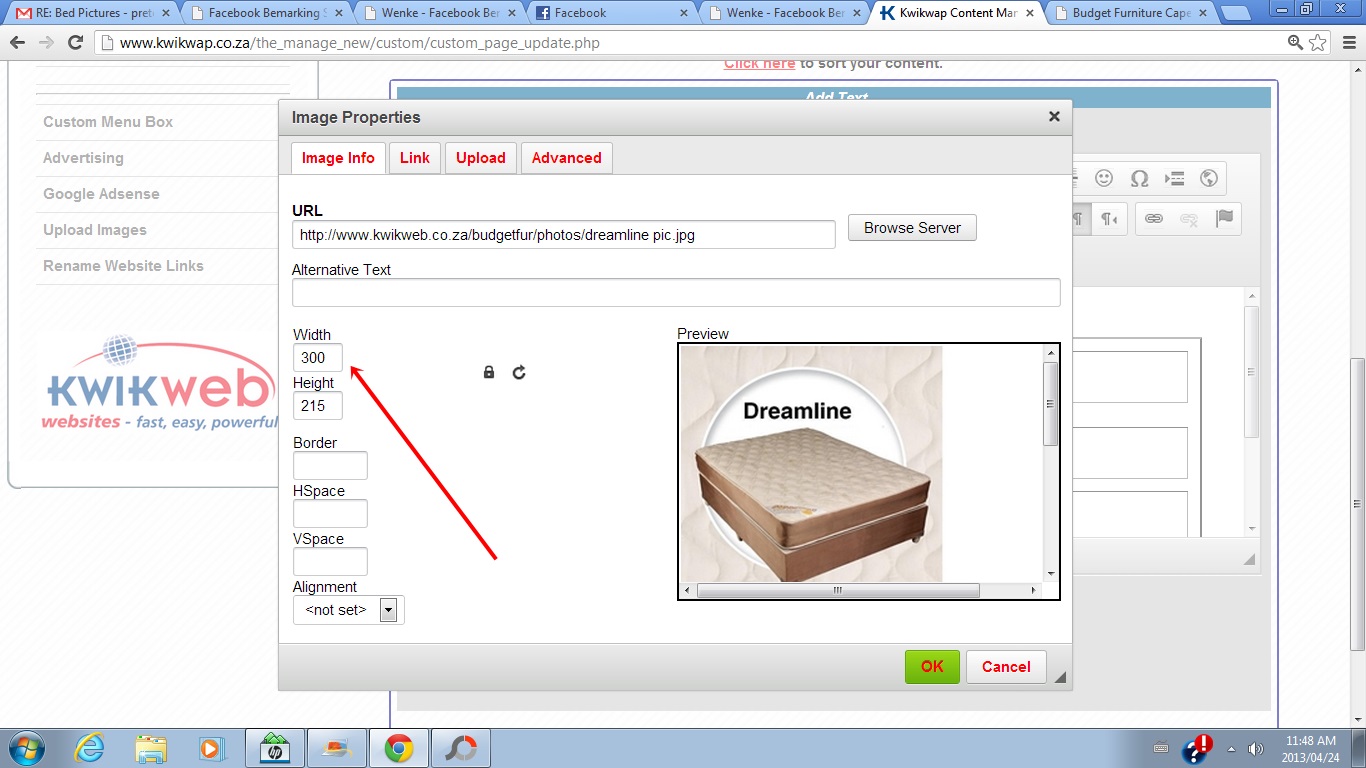Click the preview scroll down arrow
1366x768 pixels.
[1050, 574]
